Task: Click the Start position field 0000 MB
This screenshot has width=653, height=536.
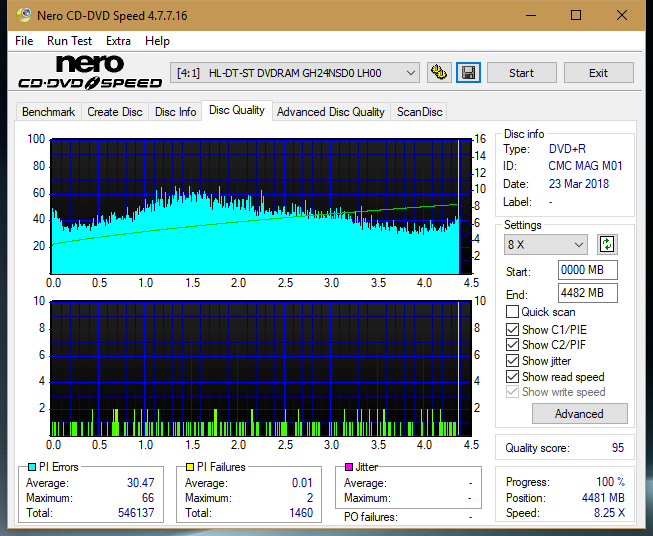Action: (x=588, y=270)
